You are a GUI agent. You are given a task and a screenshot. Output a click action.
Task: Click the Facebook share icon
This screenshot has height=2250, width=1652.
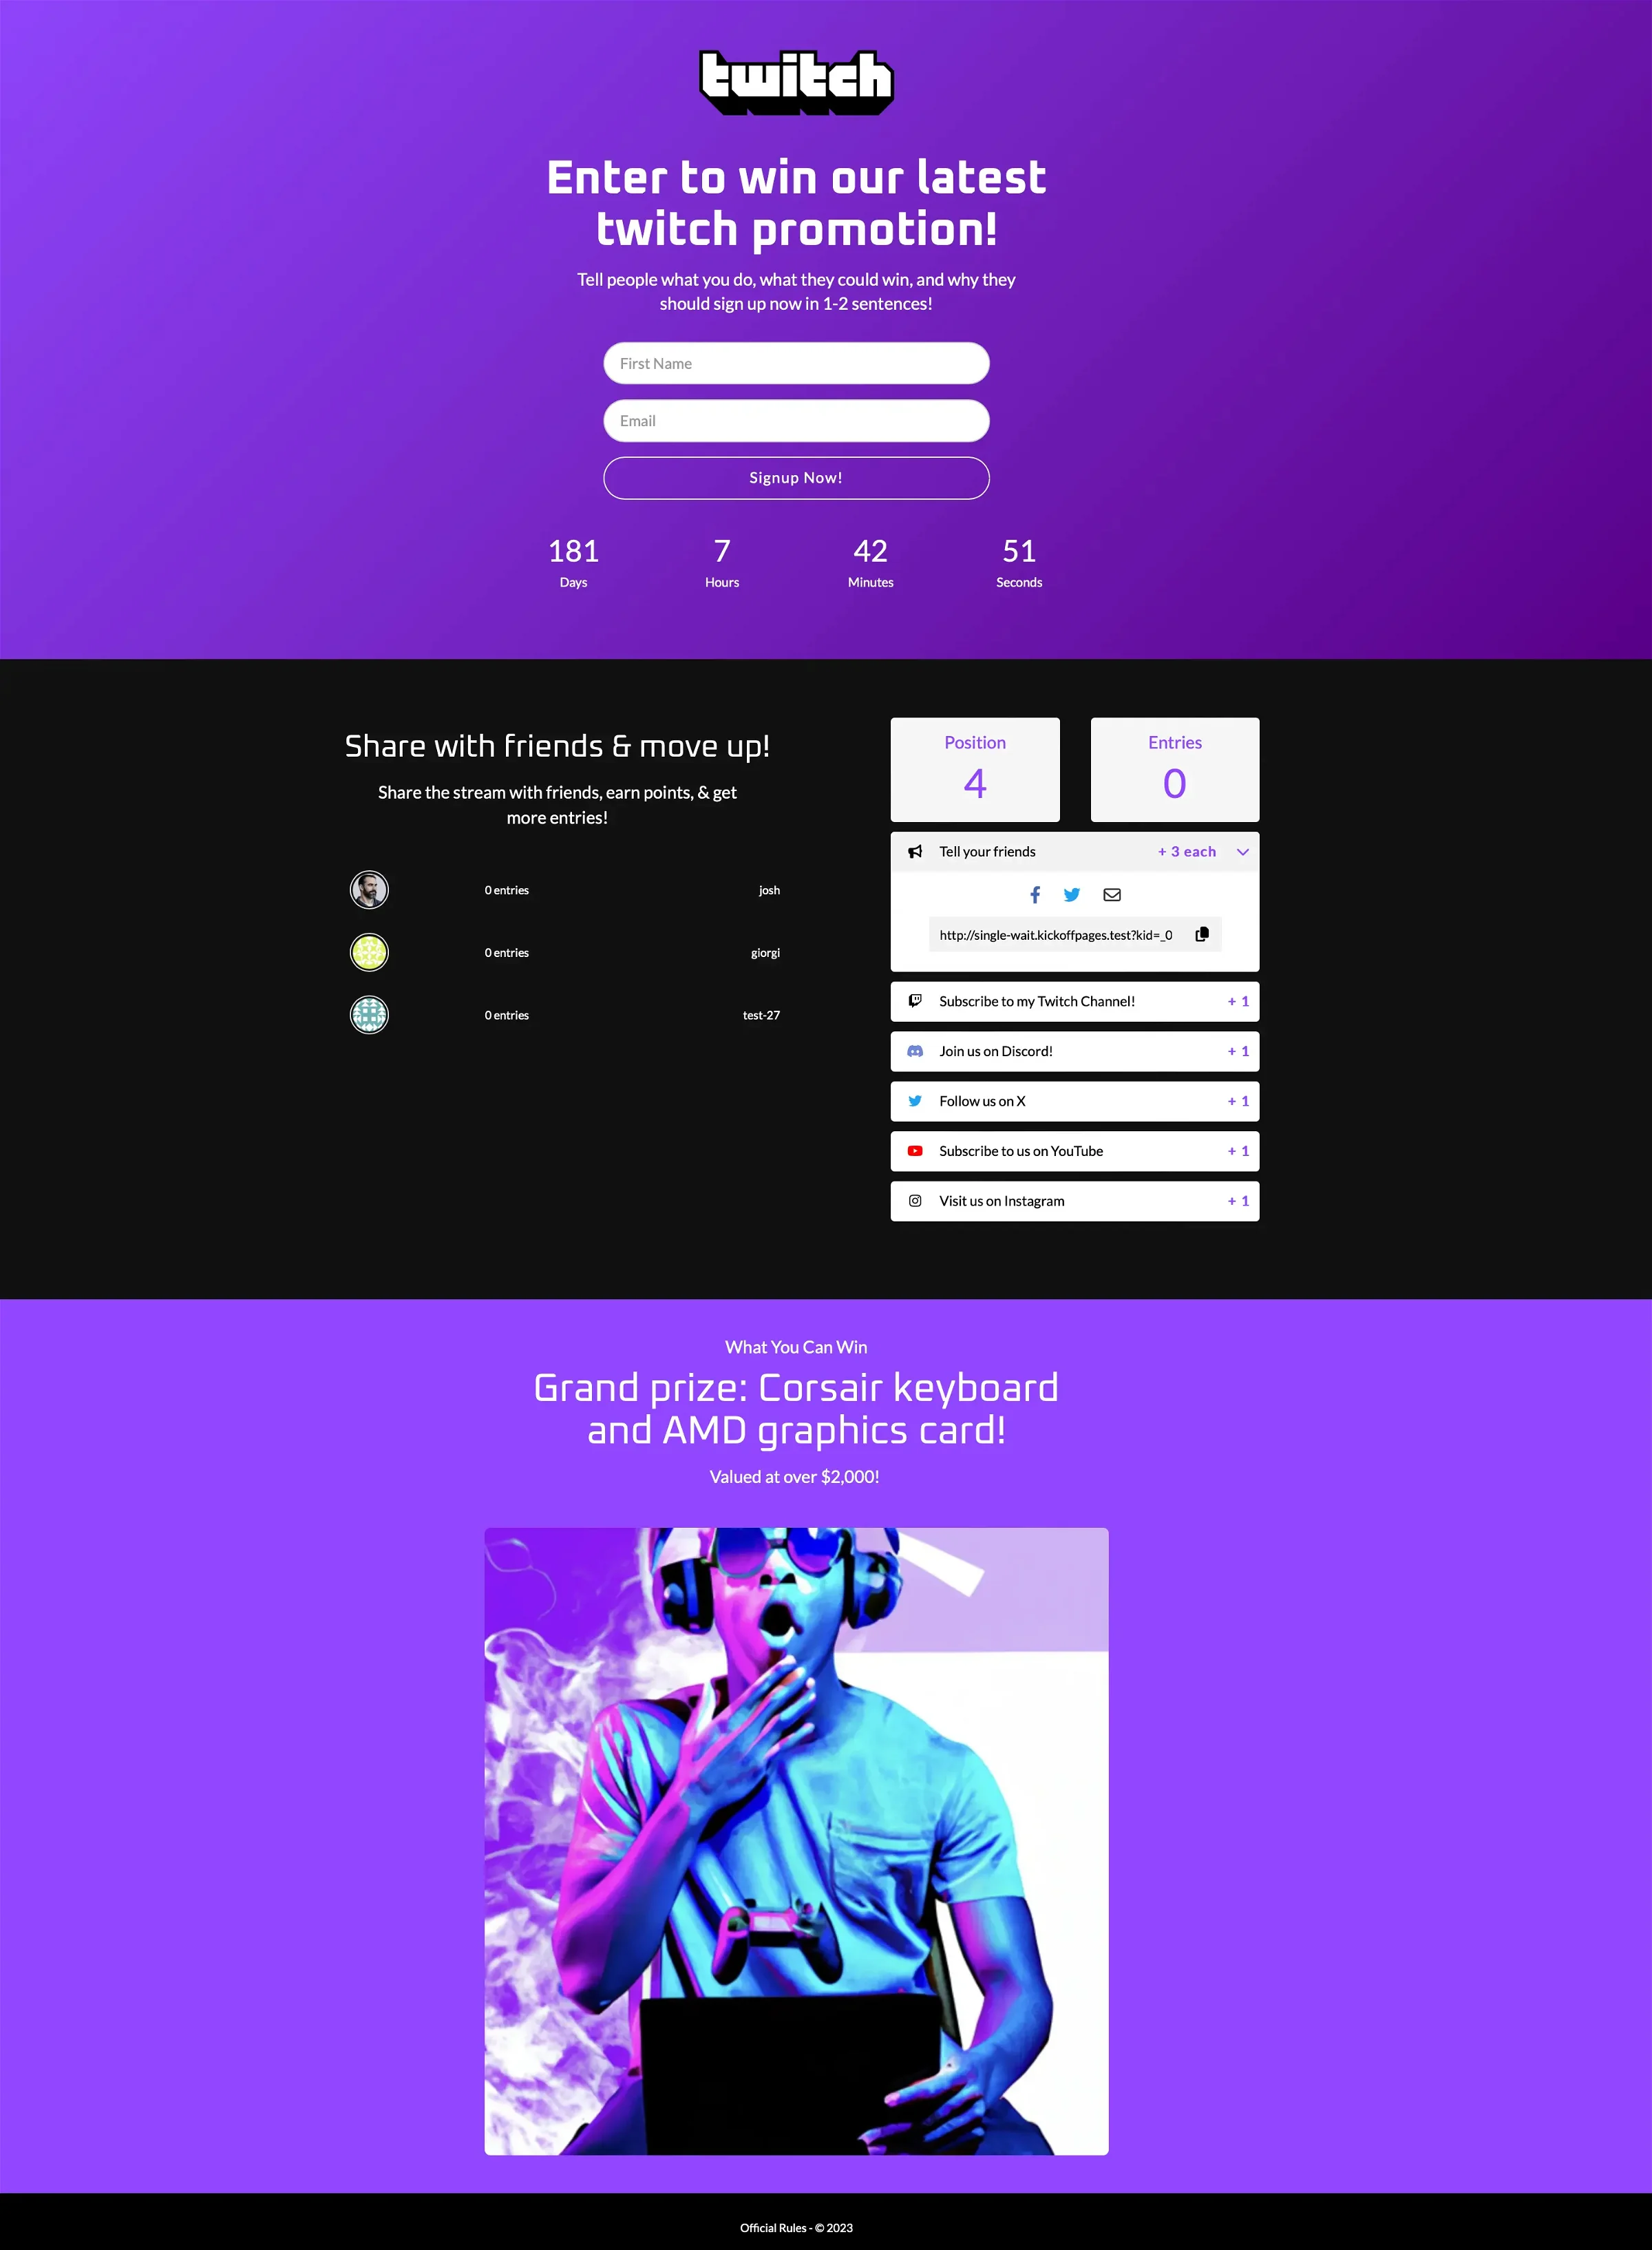pos(1032,894)
